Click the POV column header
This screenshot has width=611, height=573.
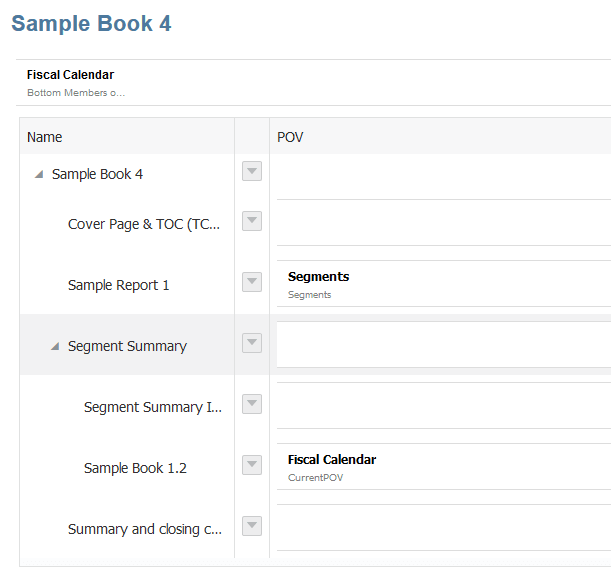(x=290, y=137)
